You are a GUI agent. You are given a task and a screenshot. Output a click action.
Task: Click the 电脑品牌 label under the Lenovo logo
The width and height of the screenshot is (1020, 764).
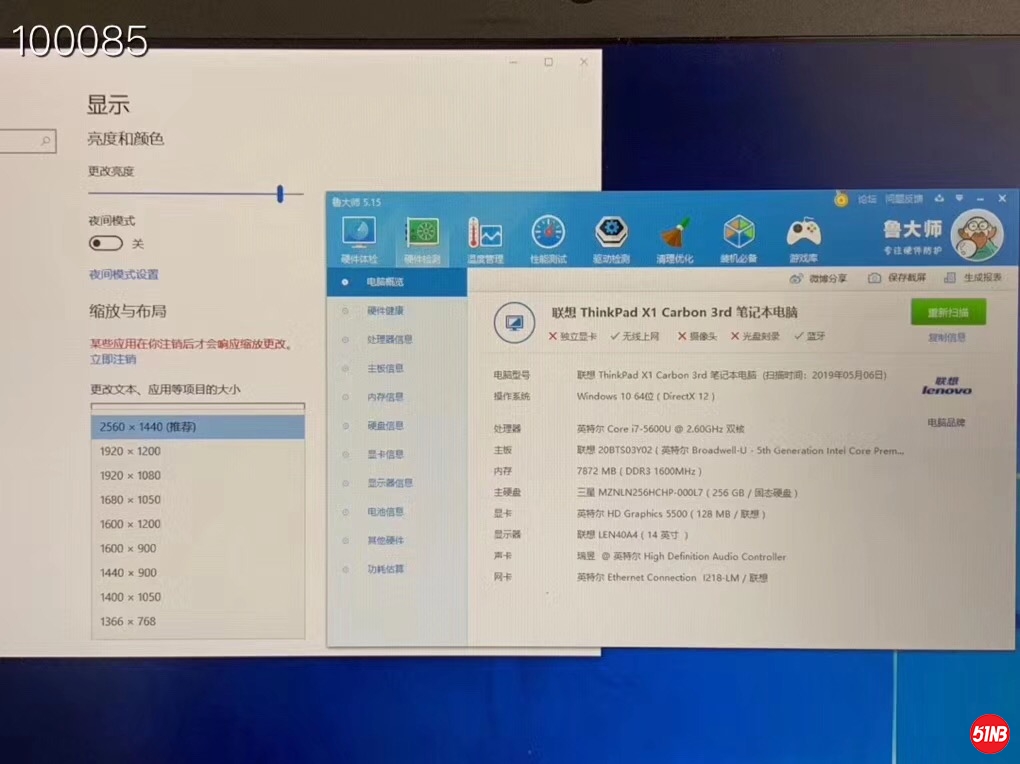click(946, 422)
